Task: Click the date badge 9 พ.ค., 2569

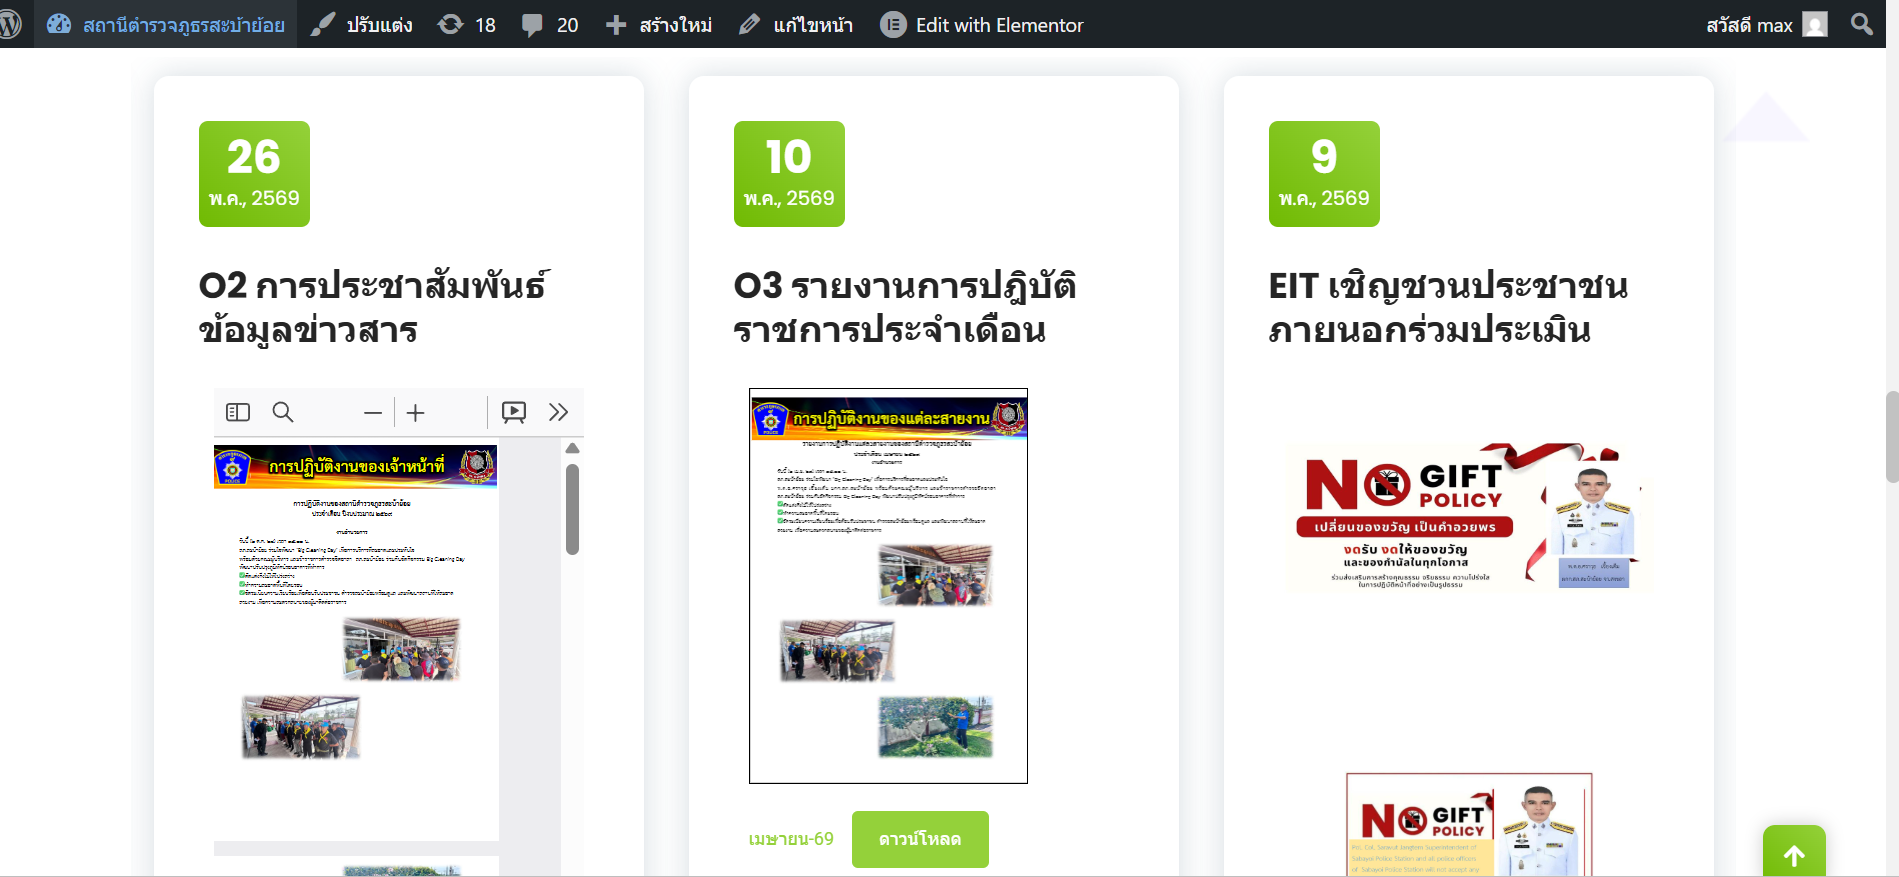Action: [1324, 174]
